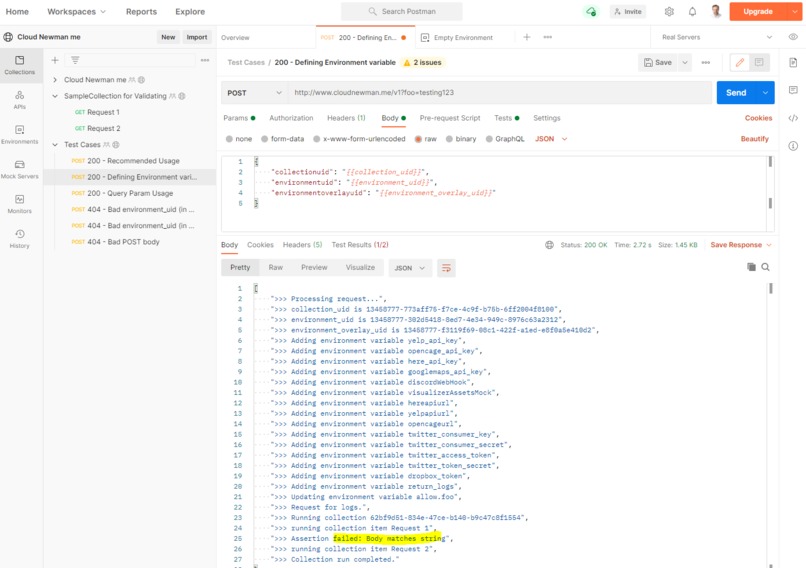The image size is (806, 568).
Task: Open the code snippet icon in right sidebar
Action: click(793, 118)
